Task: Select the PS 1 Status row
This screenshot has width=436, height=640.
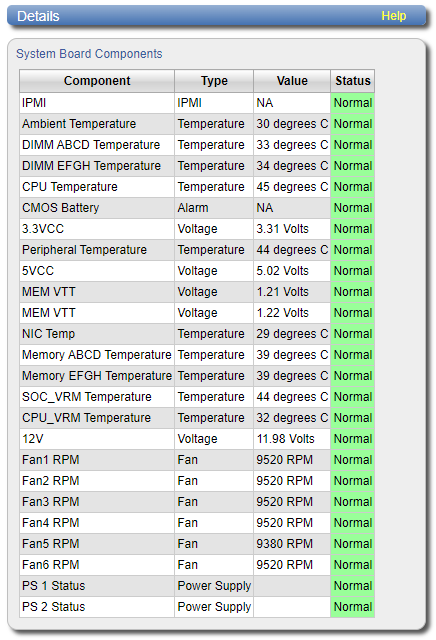Action: click(197, 586)
